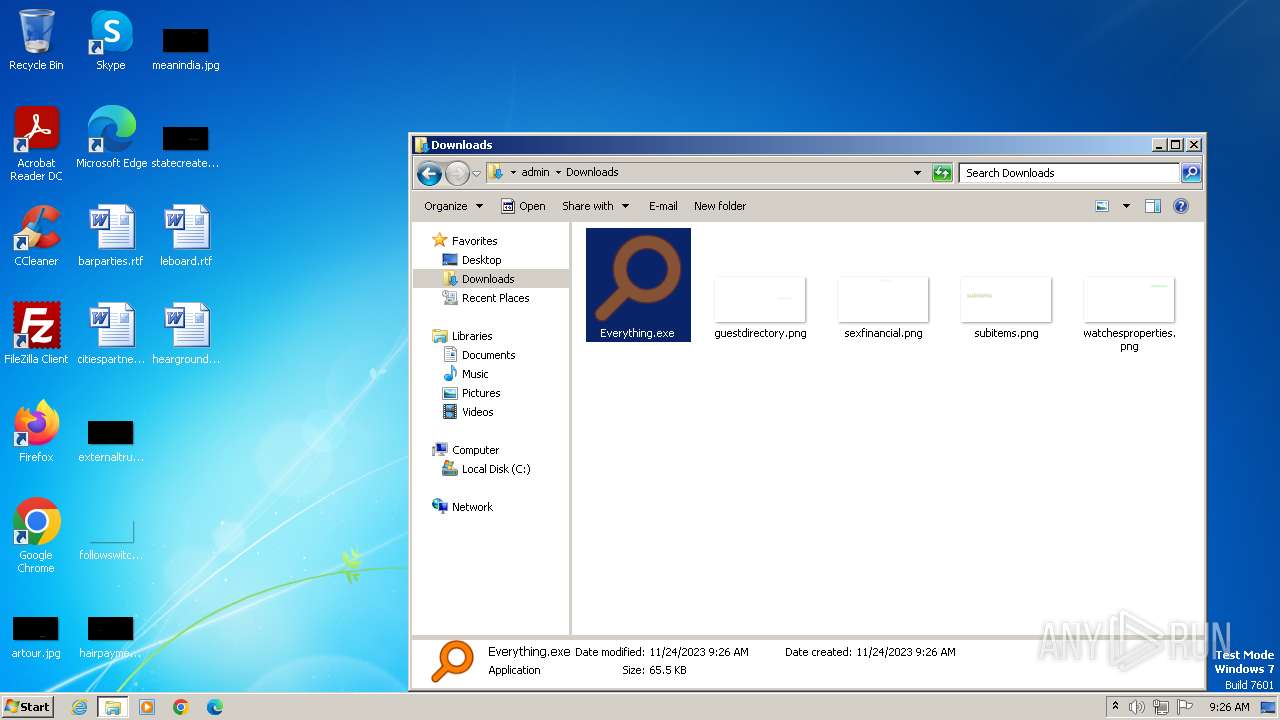Click the search magnifier button
This screenshot has width=1280, height=720.
pyautogui.click(x=1190, y=173)
